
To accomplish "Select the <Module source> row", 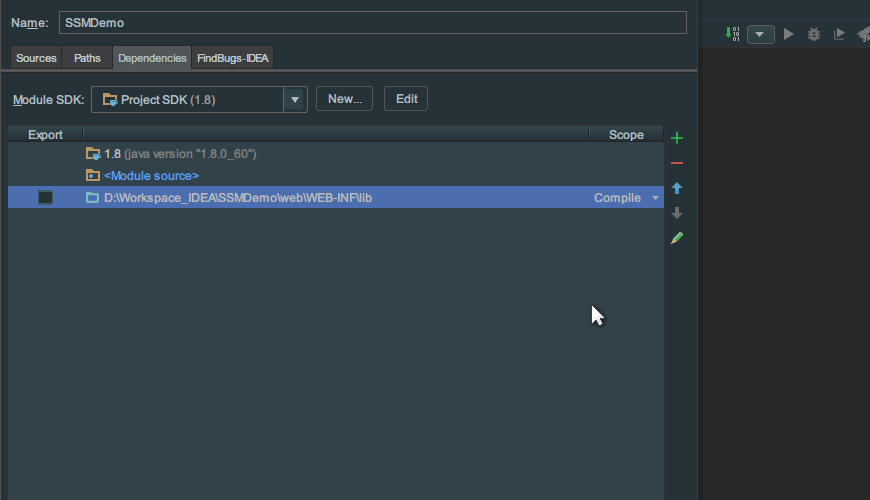I will [336, 176].
